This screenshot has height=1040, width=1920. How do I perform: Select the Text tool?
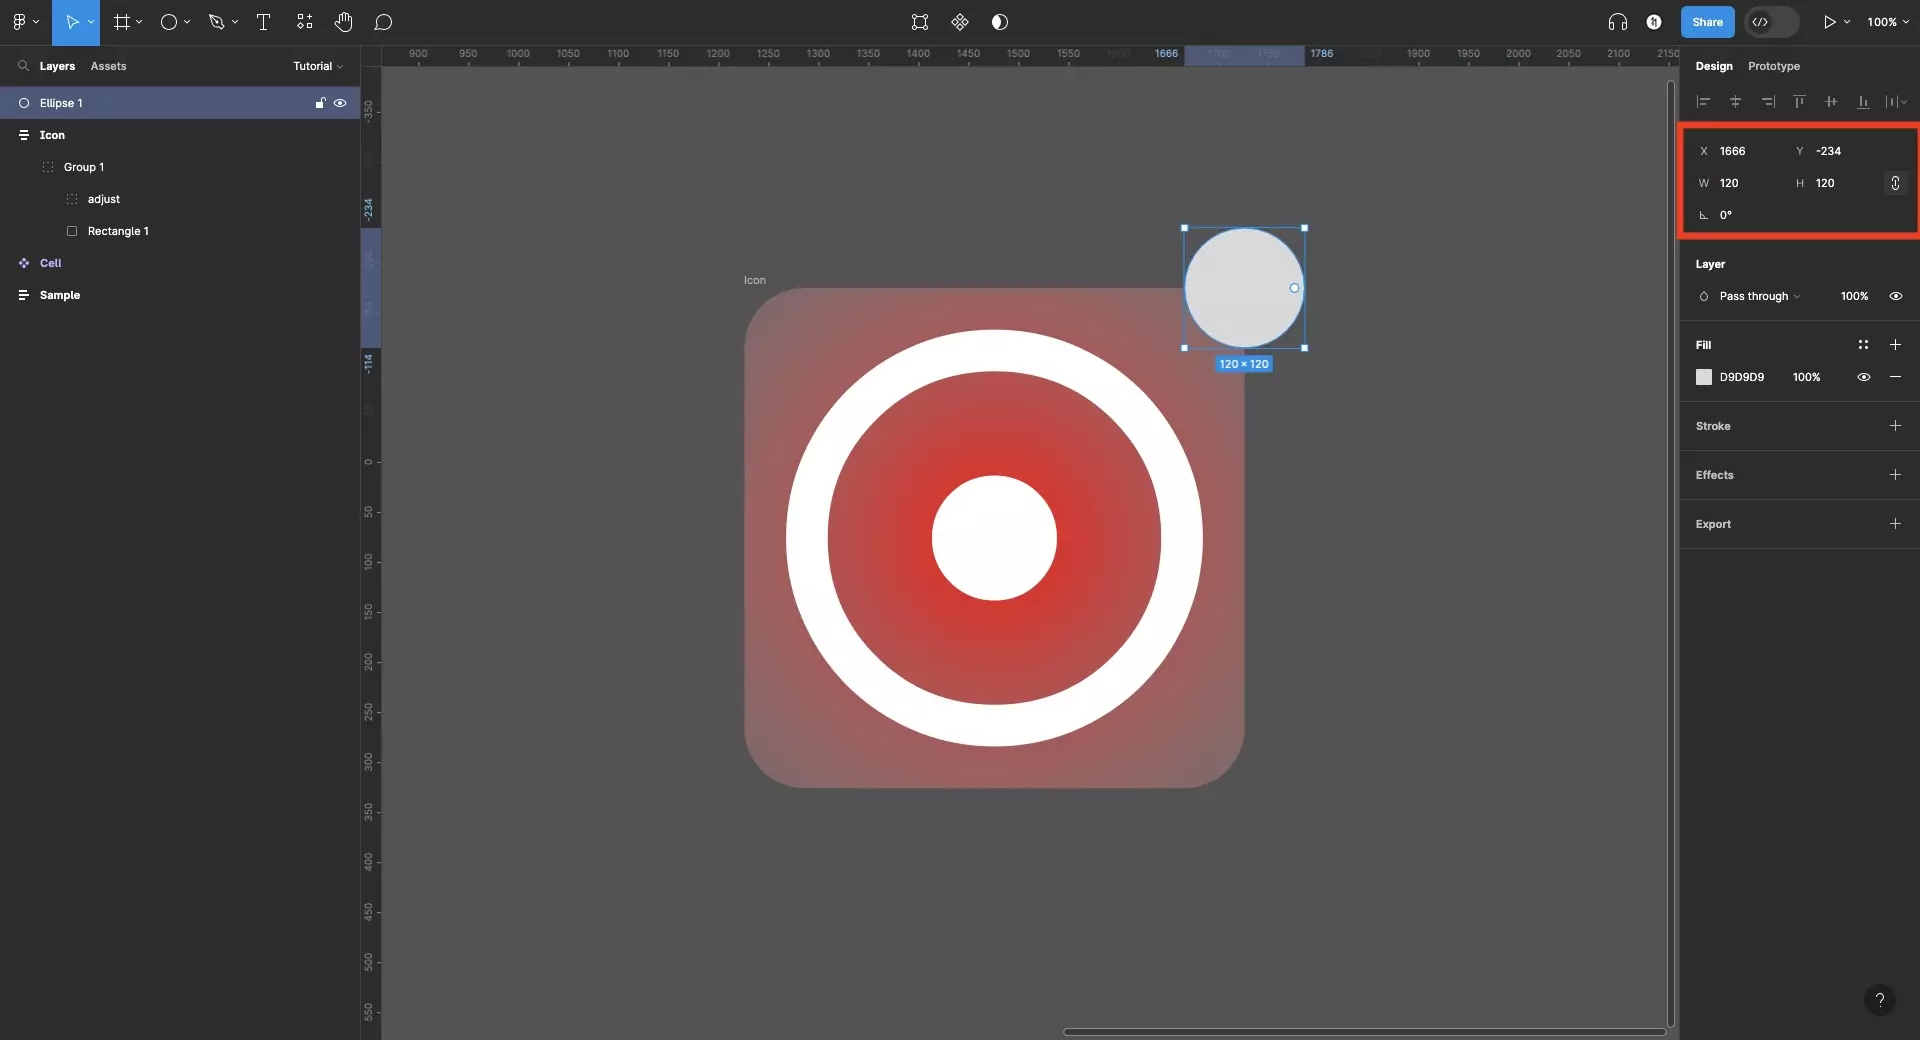pyautogui.click(x=264, y=22)
